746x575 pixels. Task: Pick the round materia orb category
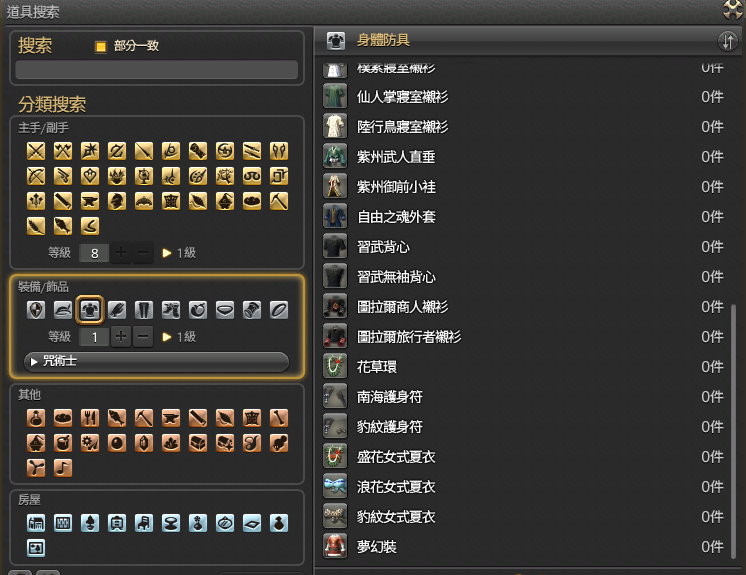coord(117,443)
